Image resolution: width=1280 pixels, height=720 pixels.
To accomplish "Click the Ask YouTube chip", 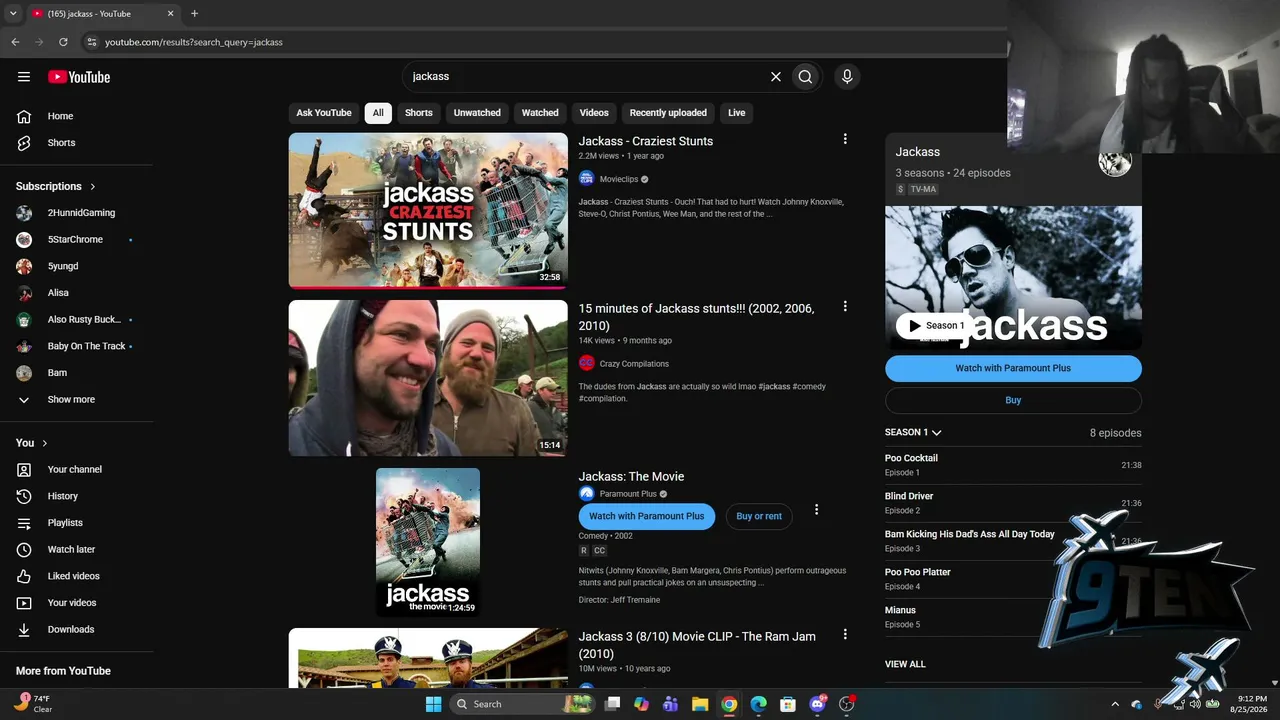I will 324,113.
